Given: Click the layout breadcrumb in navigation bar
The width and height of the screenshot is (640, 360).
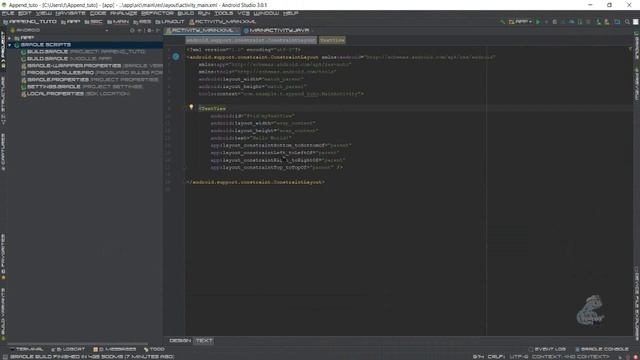Looking at the screenshot, I should (170, 22).
